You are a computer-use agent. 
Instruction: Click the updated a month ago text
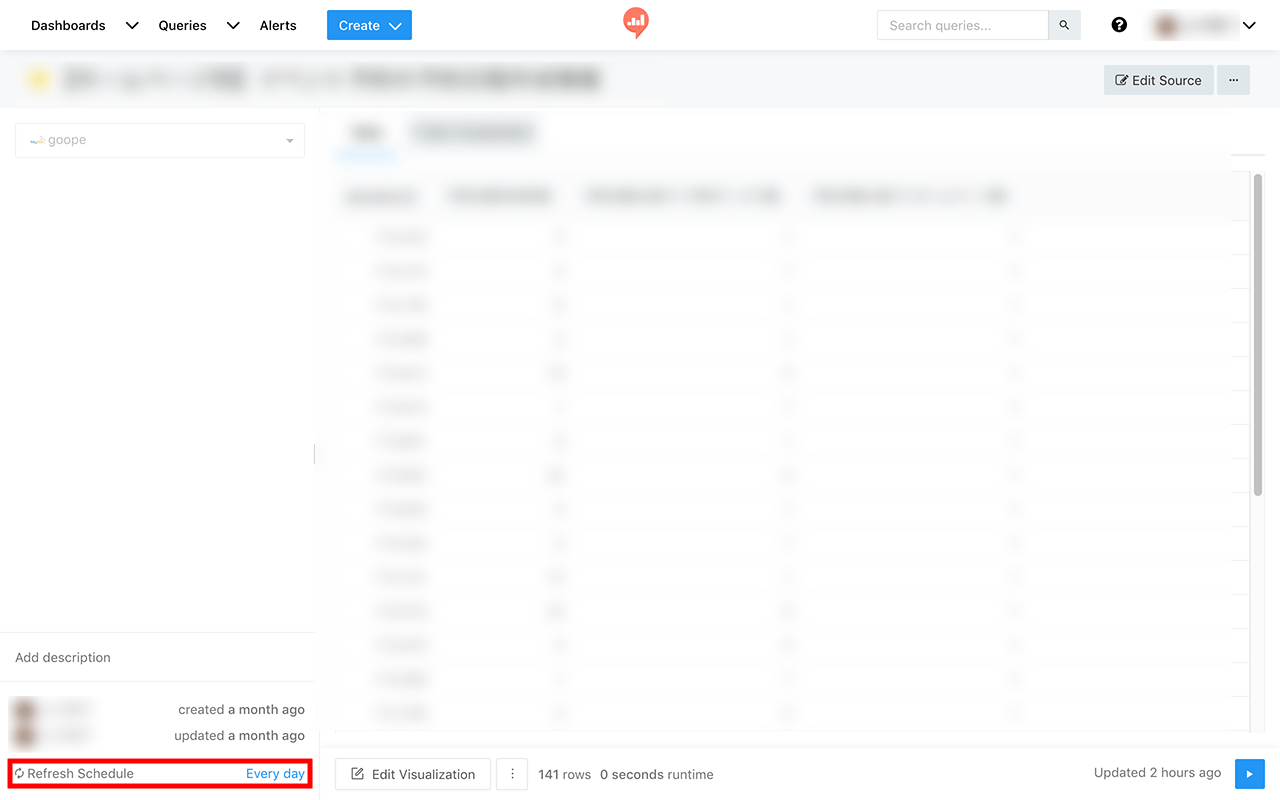tap(239, 735)
